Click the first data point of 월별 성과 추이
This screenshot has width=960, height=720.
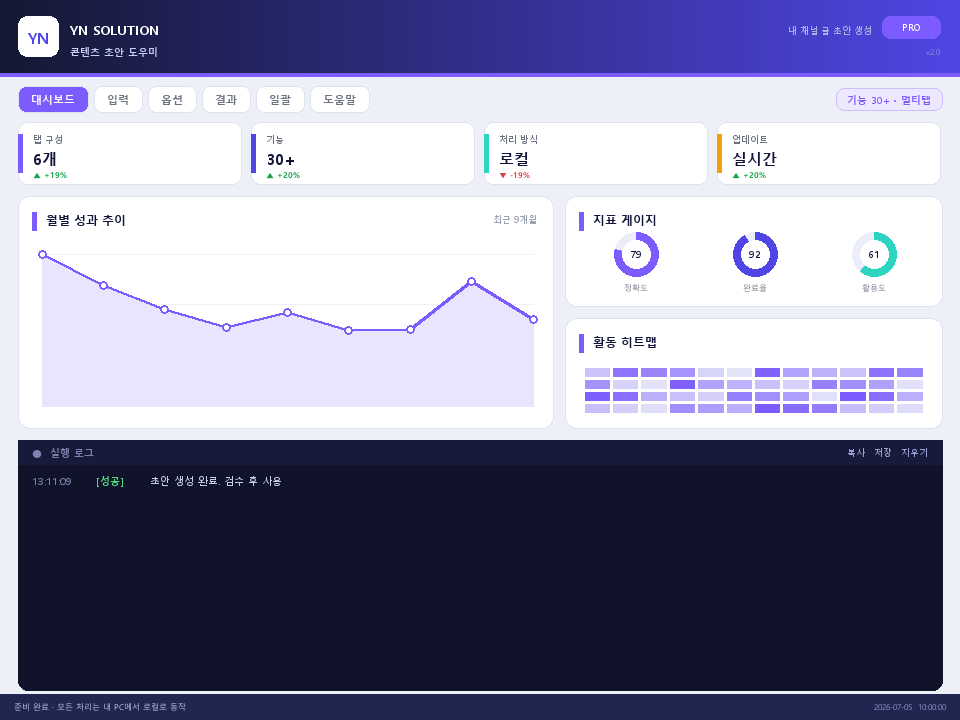(42, 255)
